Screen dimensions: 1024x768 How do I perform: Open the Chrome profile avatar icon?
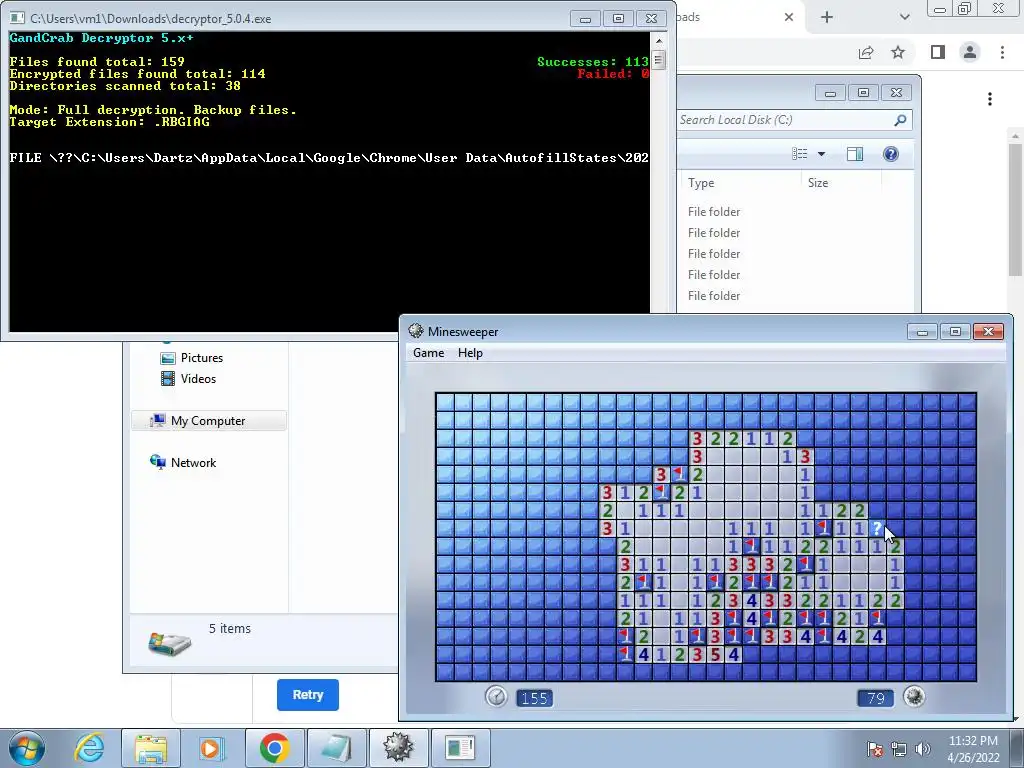(970, 52)
